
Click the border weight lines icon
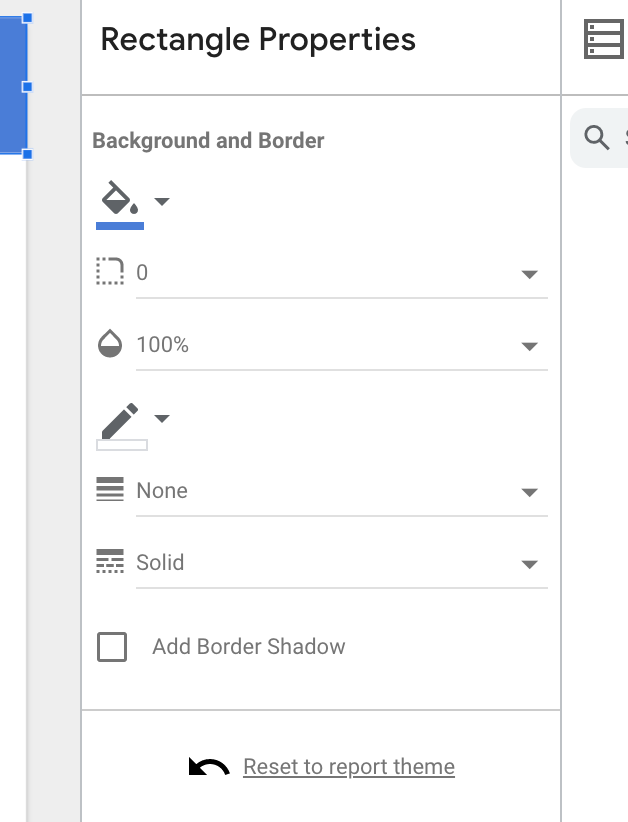point(110,489)
